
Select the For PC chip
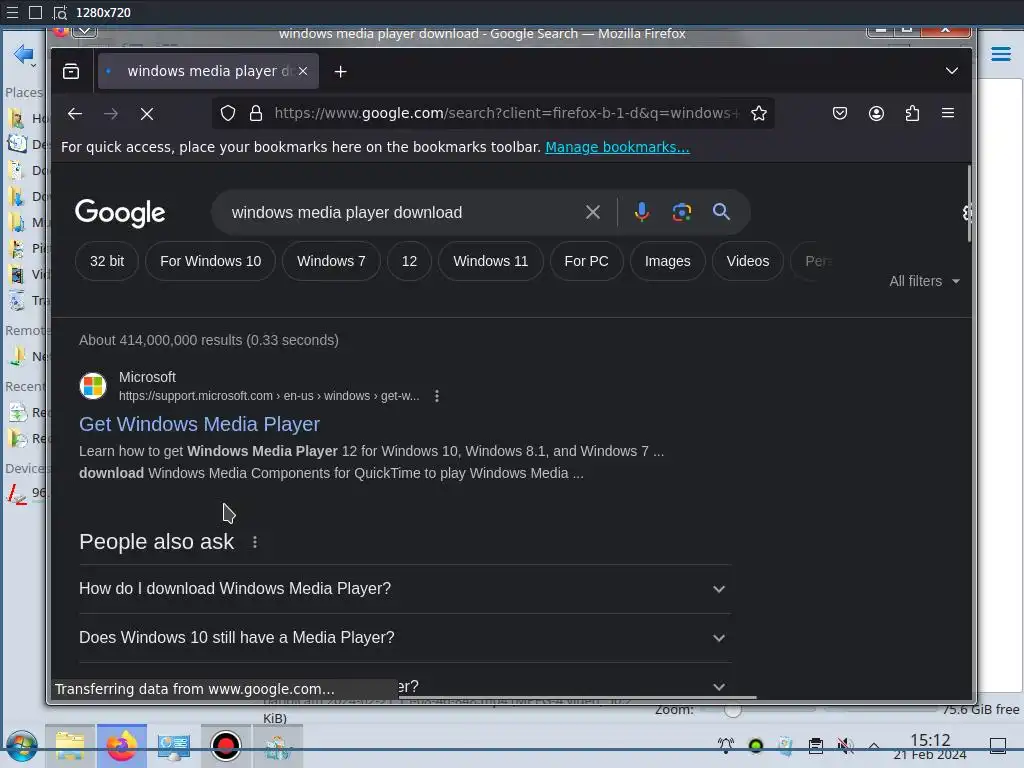tap(586, 261)
